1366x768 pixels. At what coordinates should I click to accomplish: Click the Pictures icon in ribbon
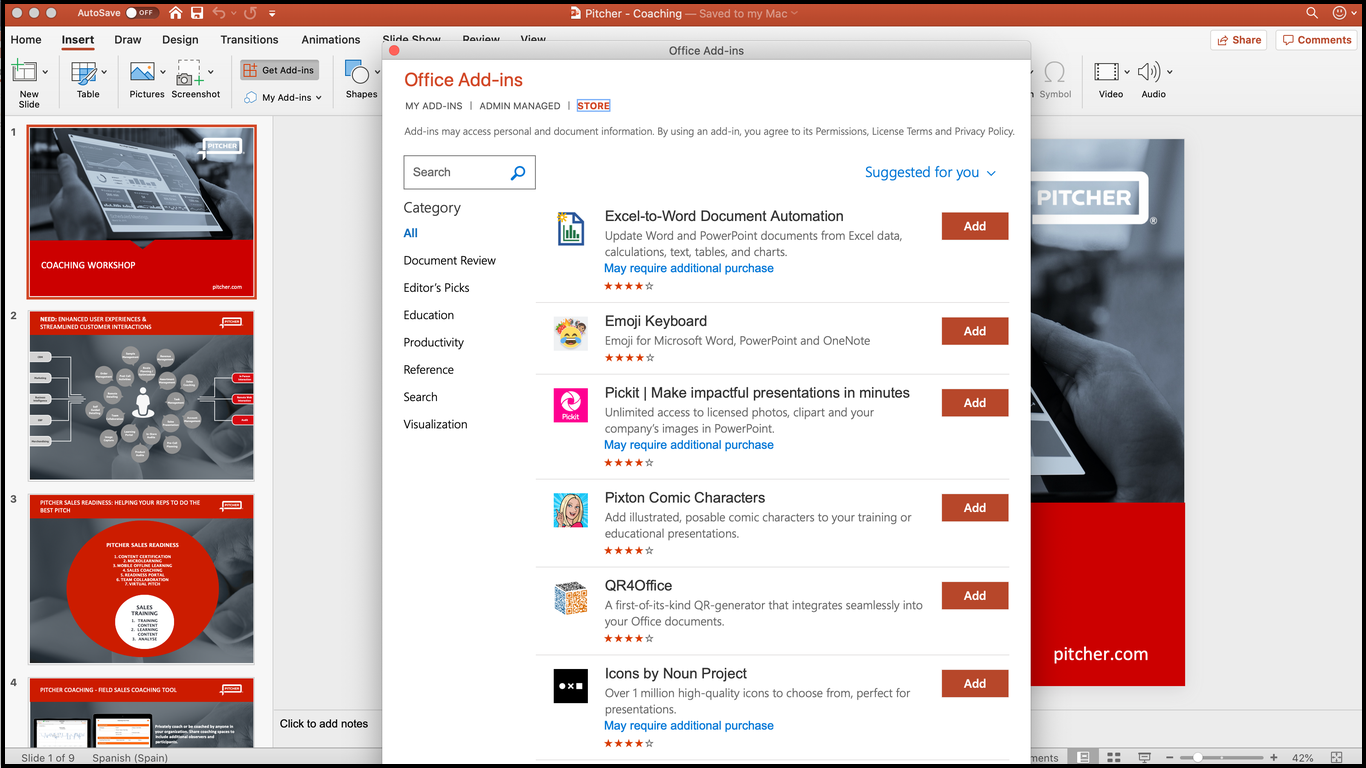(x=142, y=73)
